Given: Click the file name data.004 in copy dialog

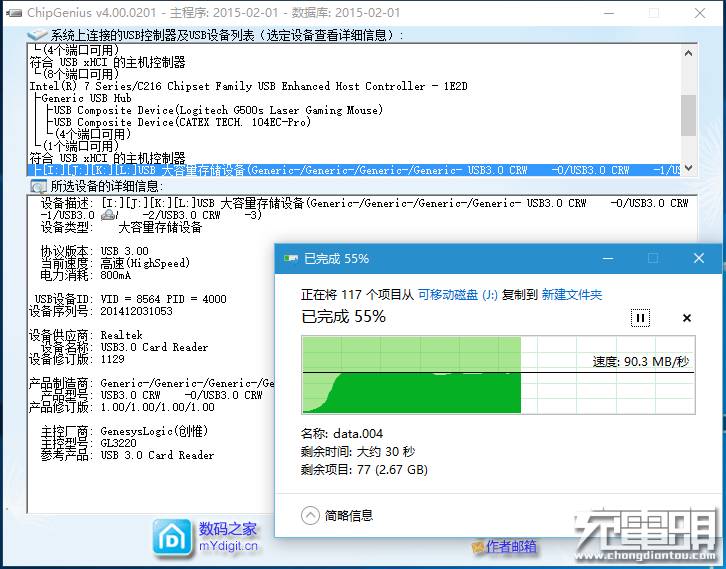Looking at the screenshot, I should tap(358, 434).
